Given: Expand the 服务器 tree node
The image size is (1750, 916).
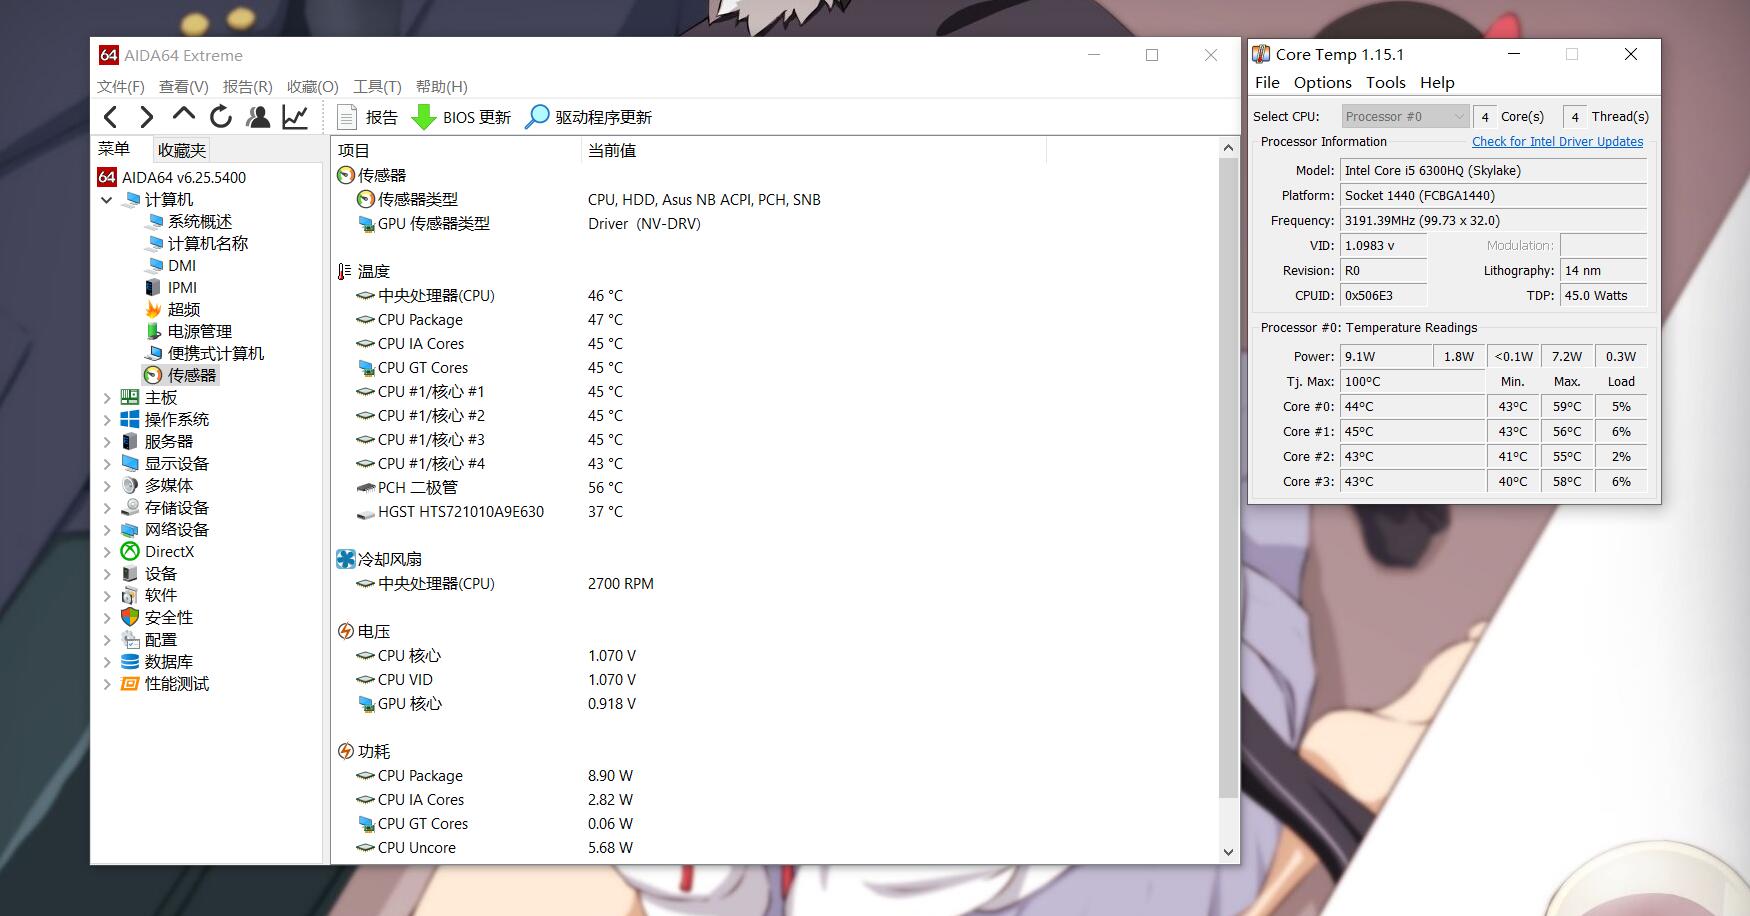Looking at the screenshot, I should [107, 442].
